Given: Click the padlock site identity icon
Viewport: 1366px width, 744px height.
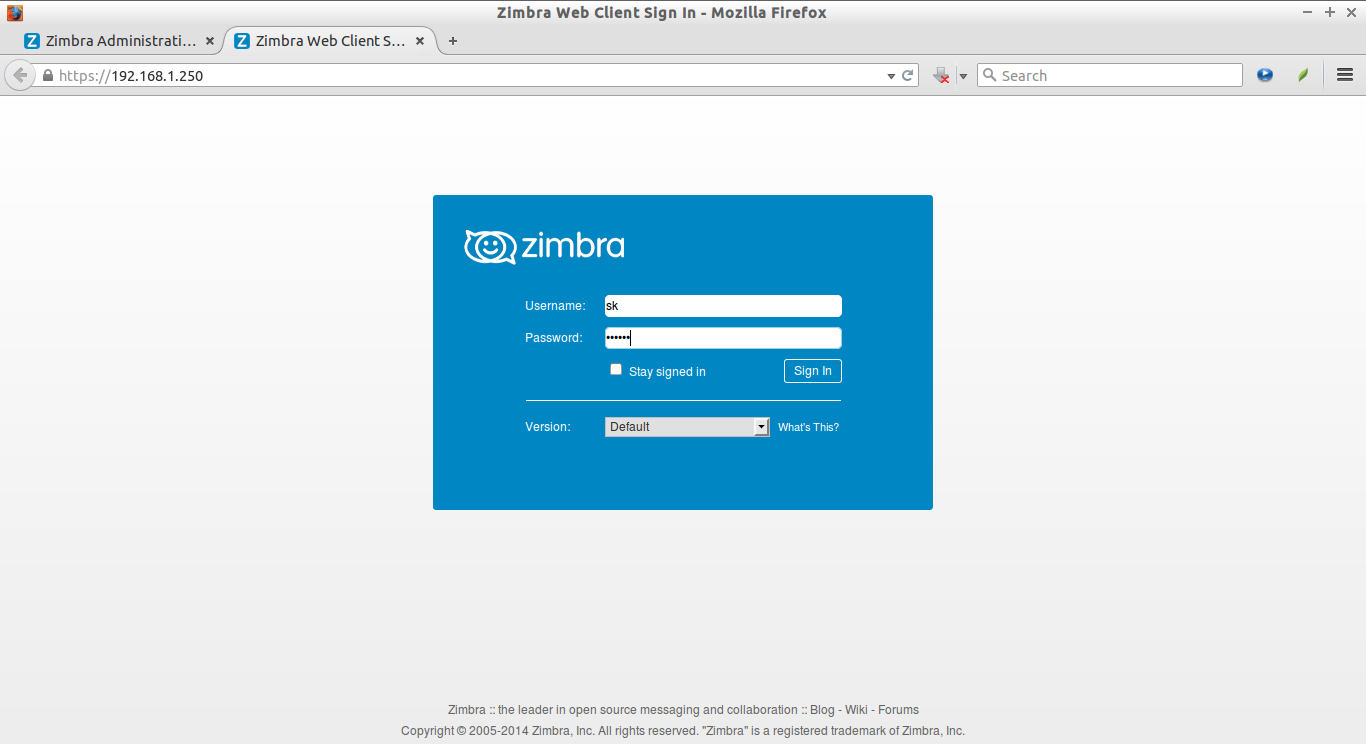Looking at the screenshot, I should [47, 75].
